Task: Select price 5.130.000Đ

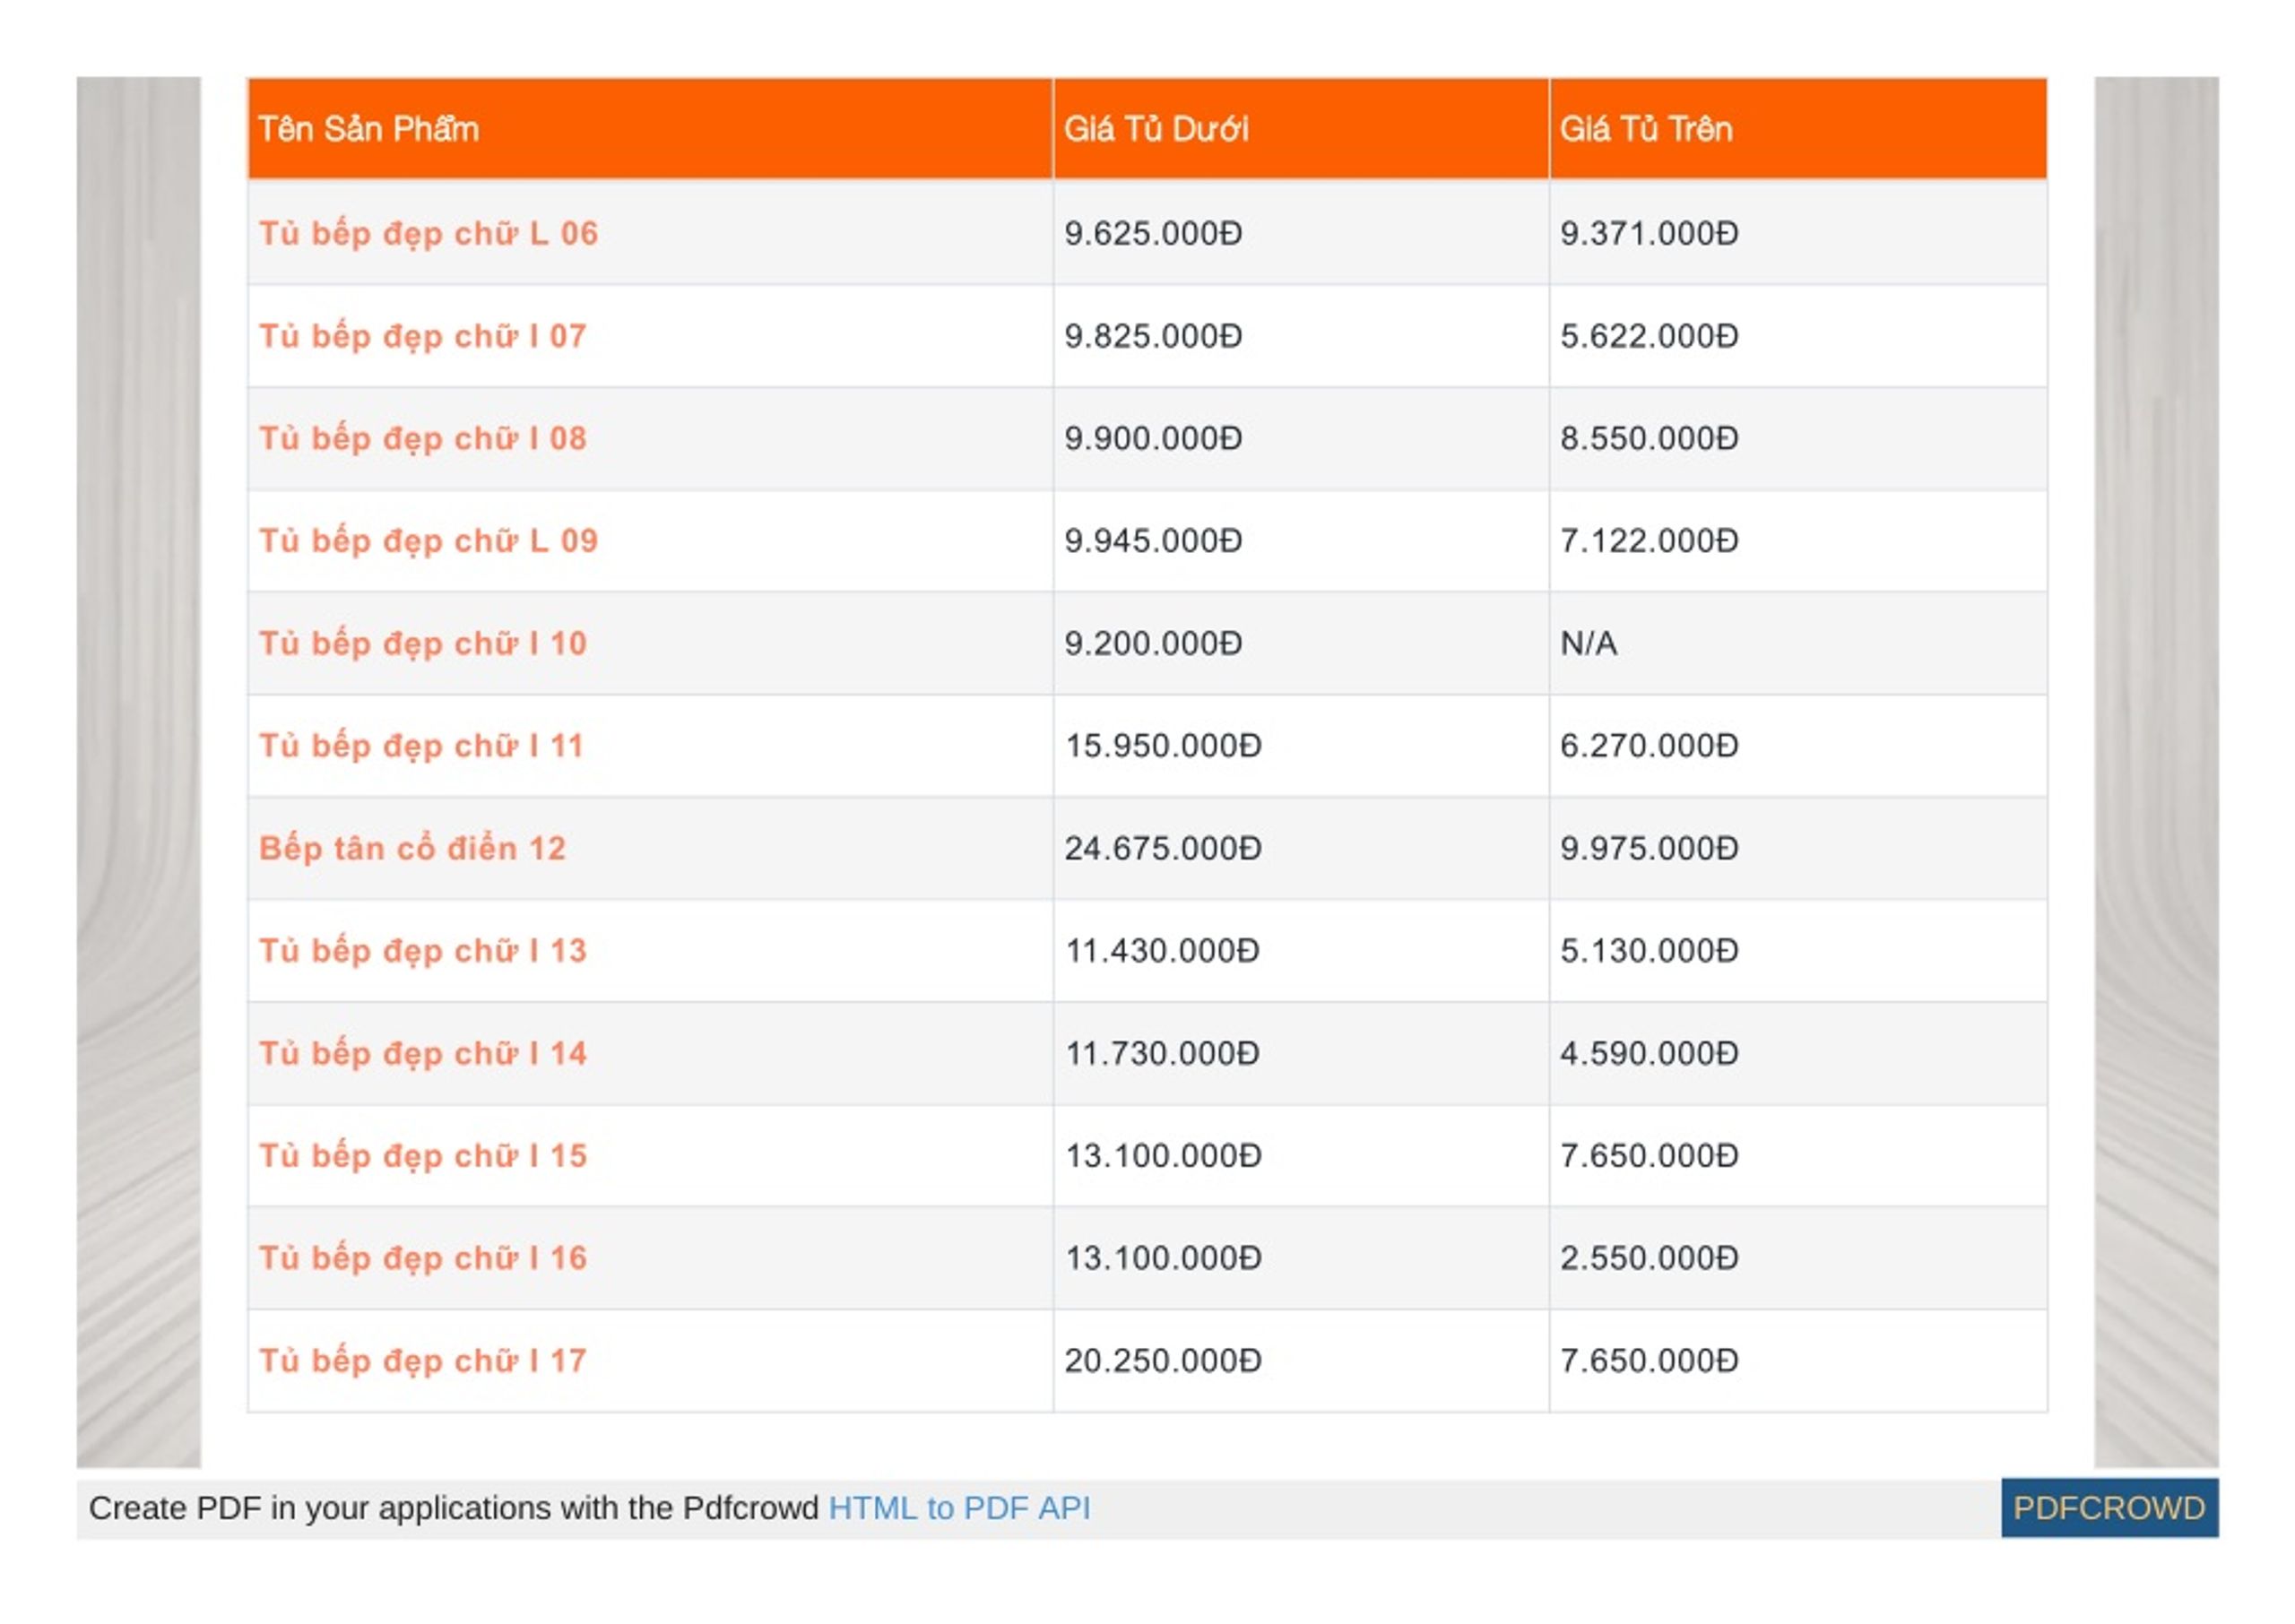Action: (1649, 951)
